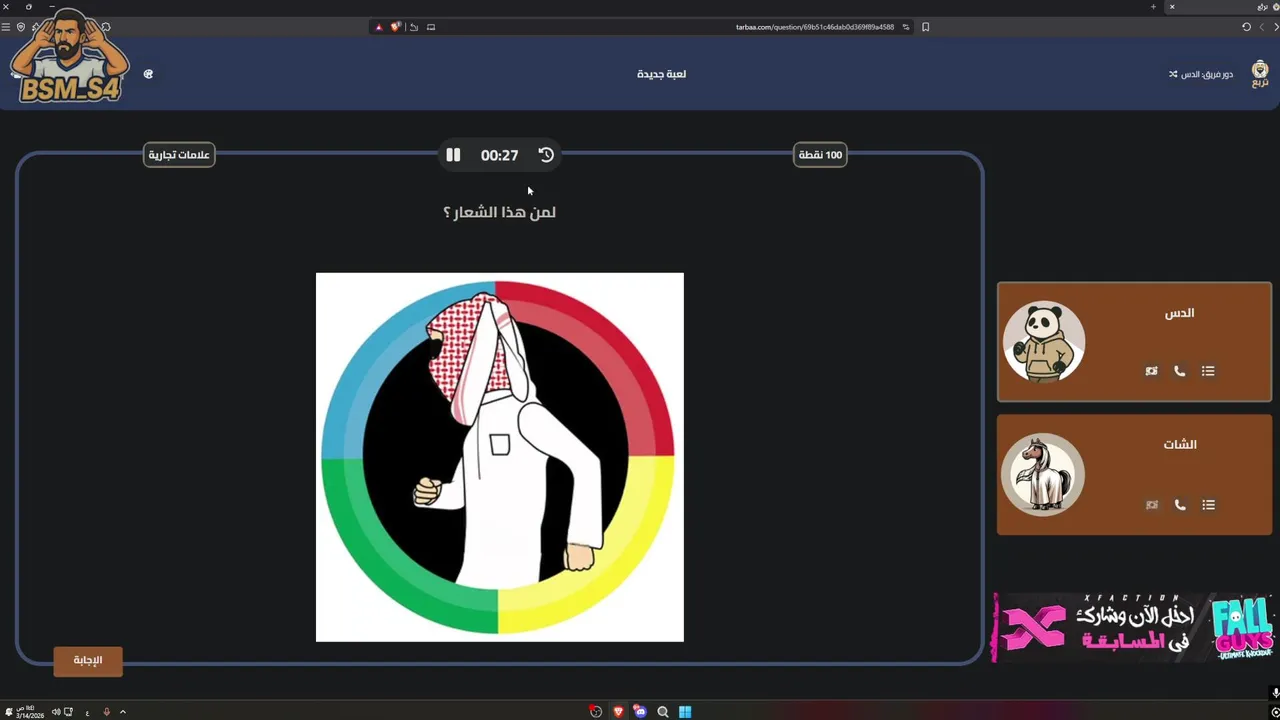Use the list lifeline for الدس team
Screen dimensions: 1280x720
(x=1208, y=371)
